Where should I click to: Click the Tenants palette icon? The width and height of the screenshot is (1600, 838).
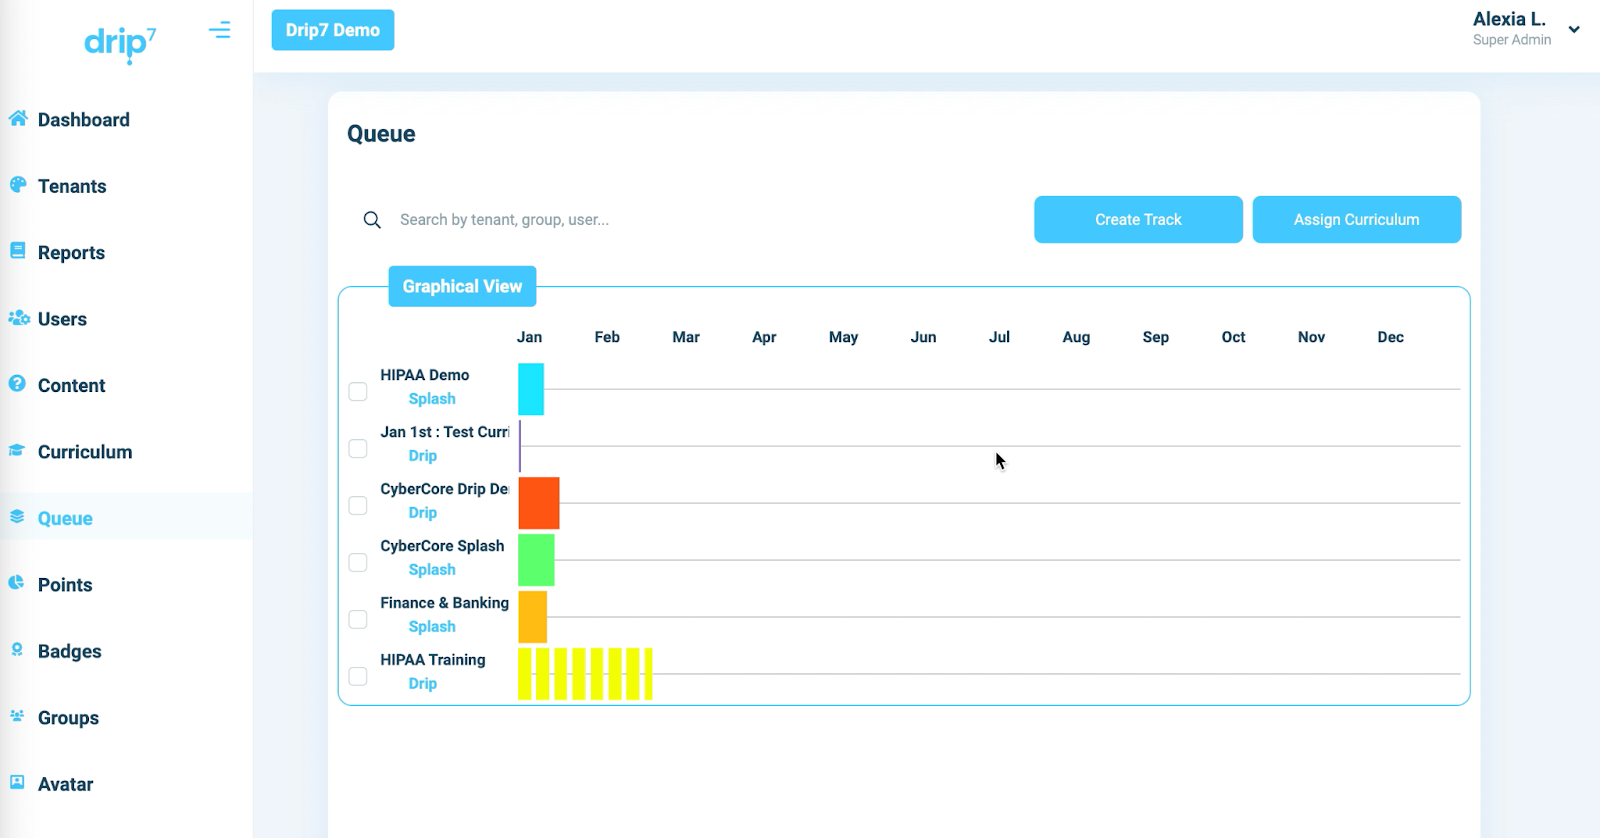pyautogui.click(x=18, y=185)
